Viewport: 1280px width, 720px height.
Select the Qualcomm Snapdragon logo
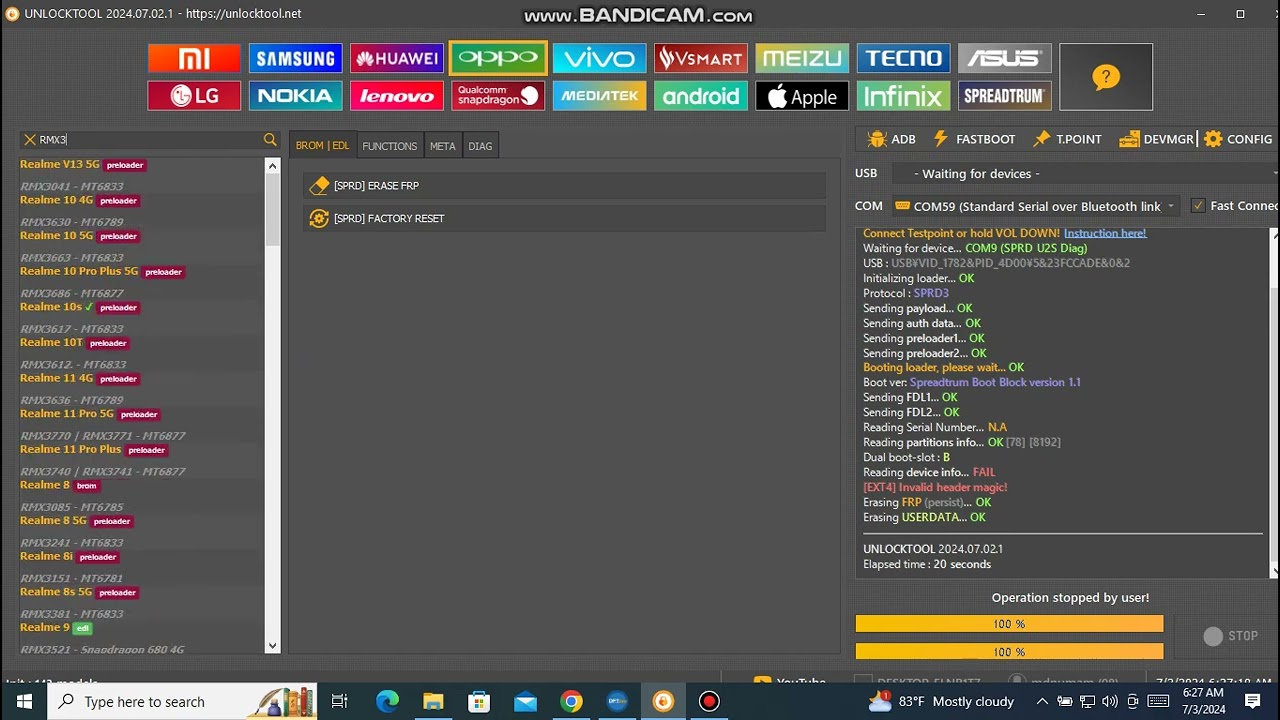498,96
